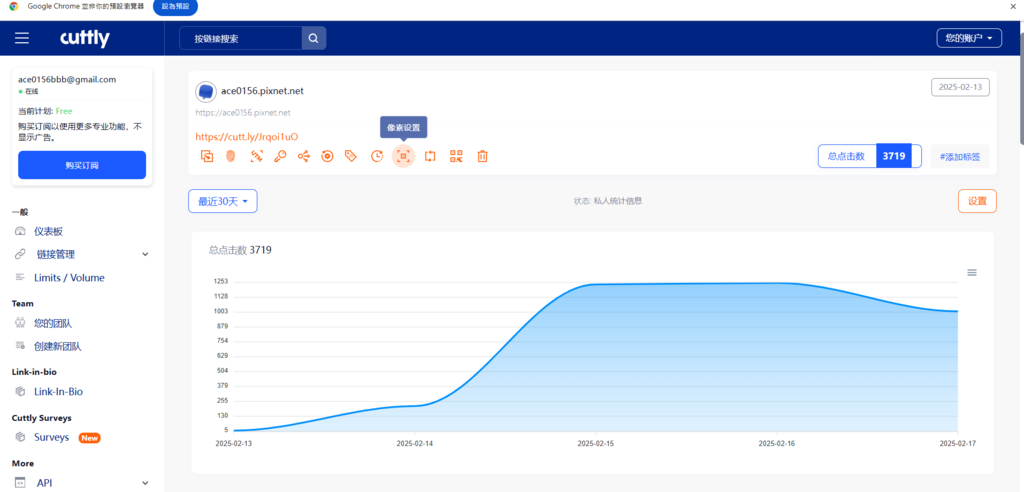Image resolution: width=1024 pixels, height=492 pixels.
Task: Click the 您的团队 team people icon
Action: click(x=20, y=323)
